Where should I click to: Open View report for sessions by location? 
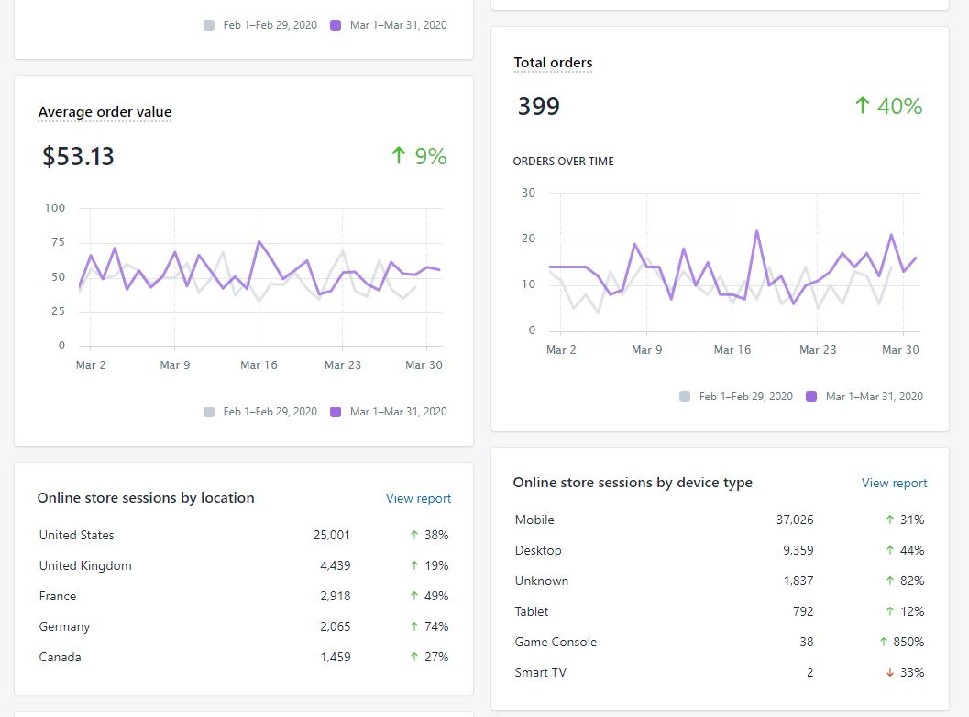point(418,498)
